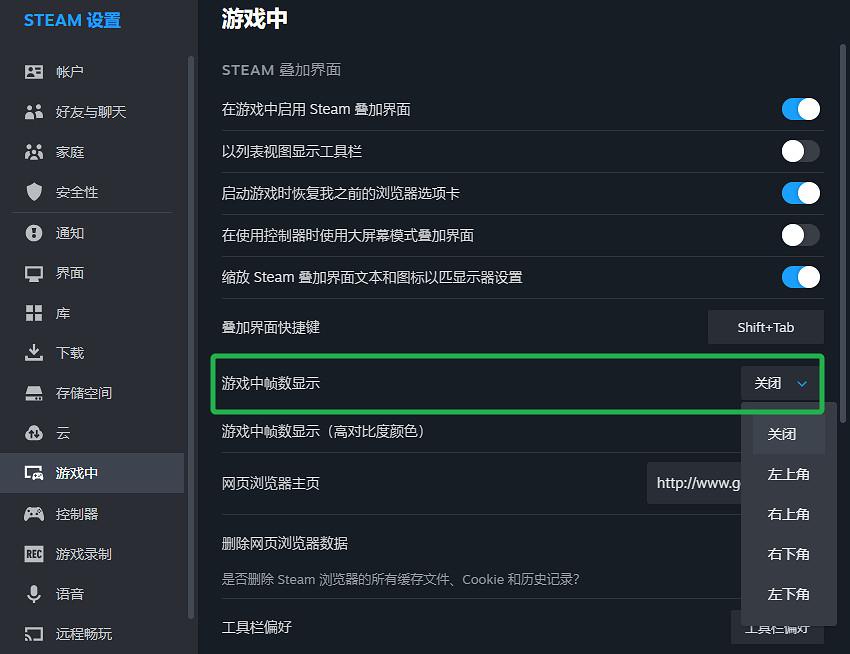Open the 游戏录制 settings page

[83, 554]
